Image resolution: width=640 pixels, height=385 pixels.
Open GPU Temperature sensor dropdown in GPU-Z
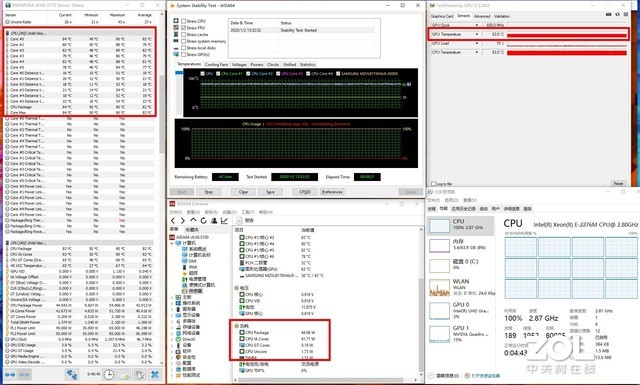476,34
